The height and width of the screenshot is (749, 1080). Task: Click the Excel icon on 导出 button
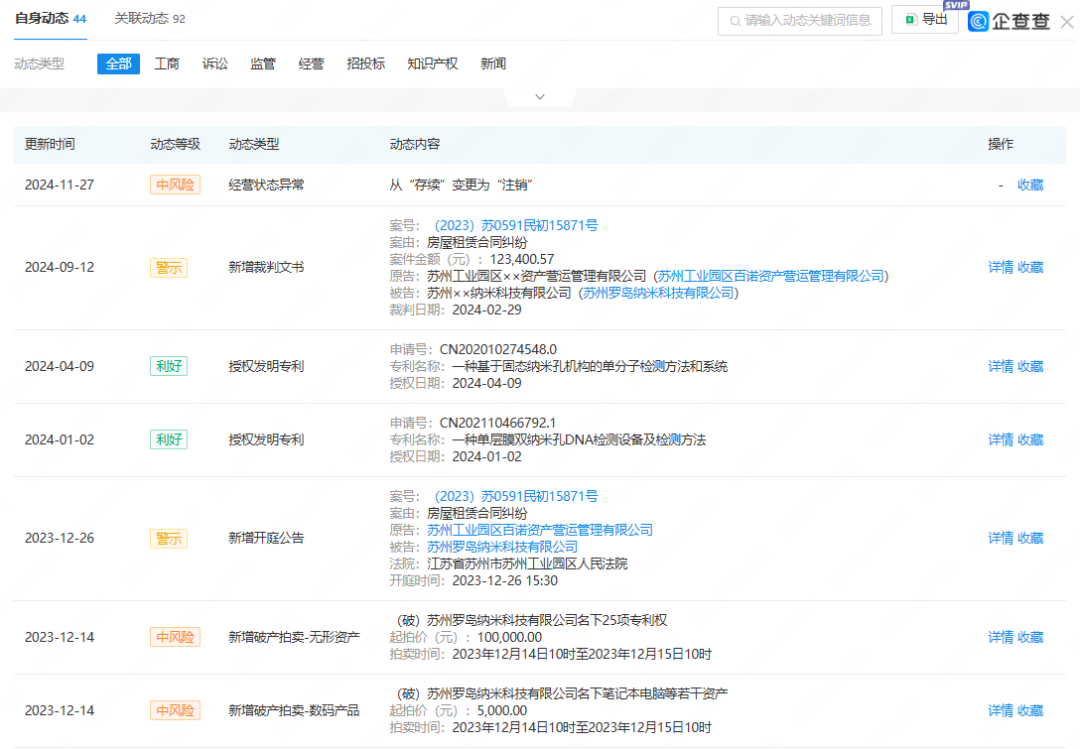point(911,19)
